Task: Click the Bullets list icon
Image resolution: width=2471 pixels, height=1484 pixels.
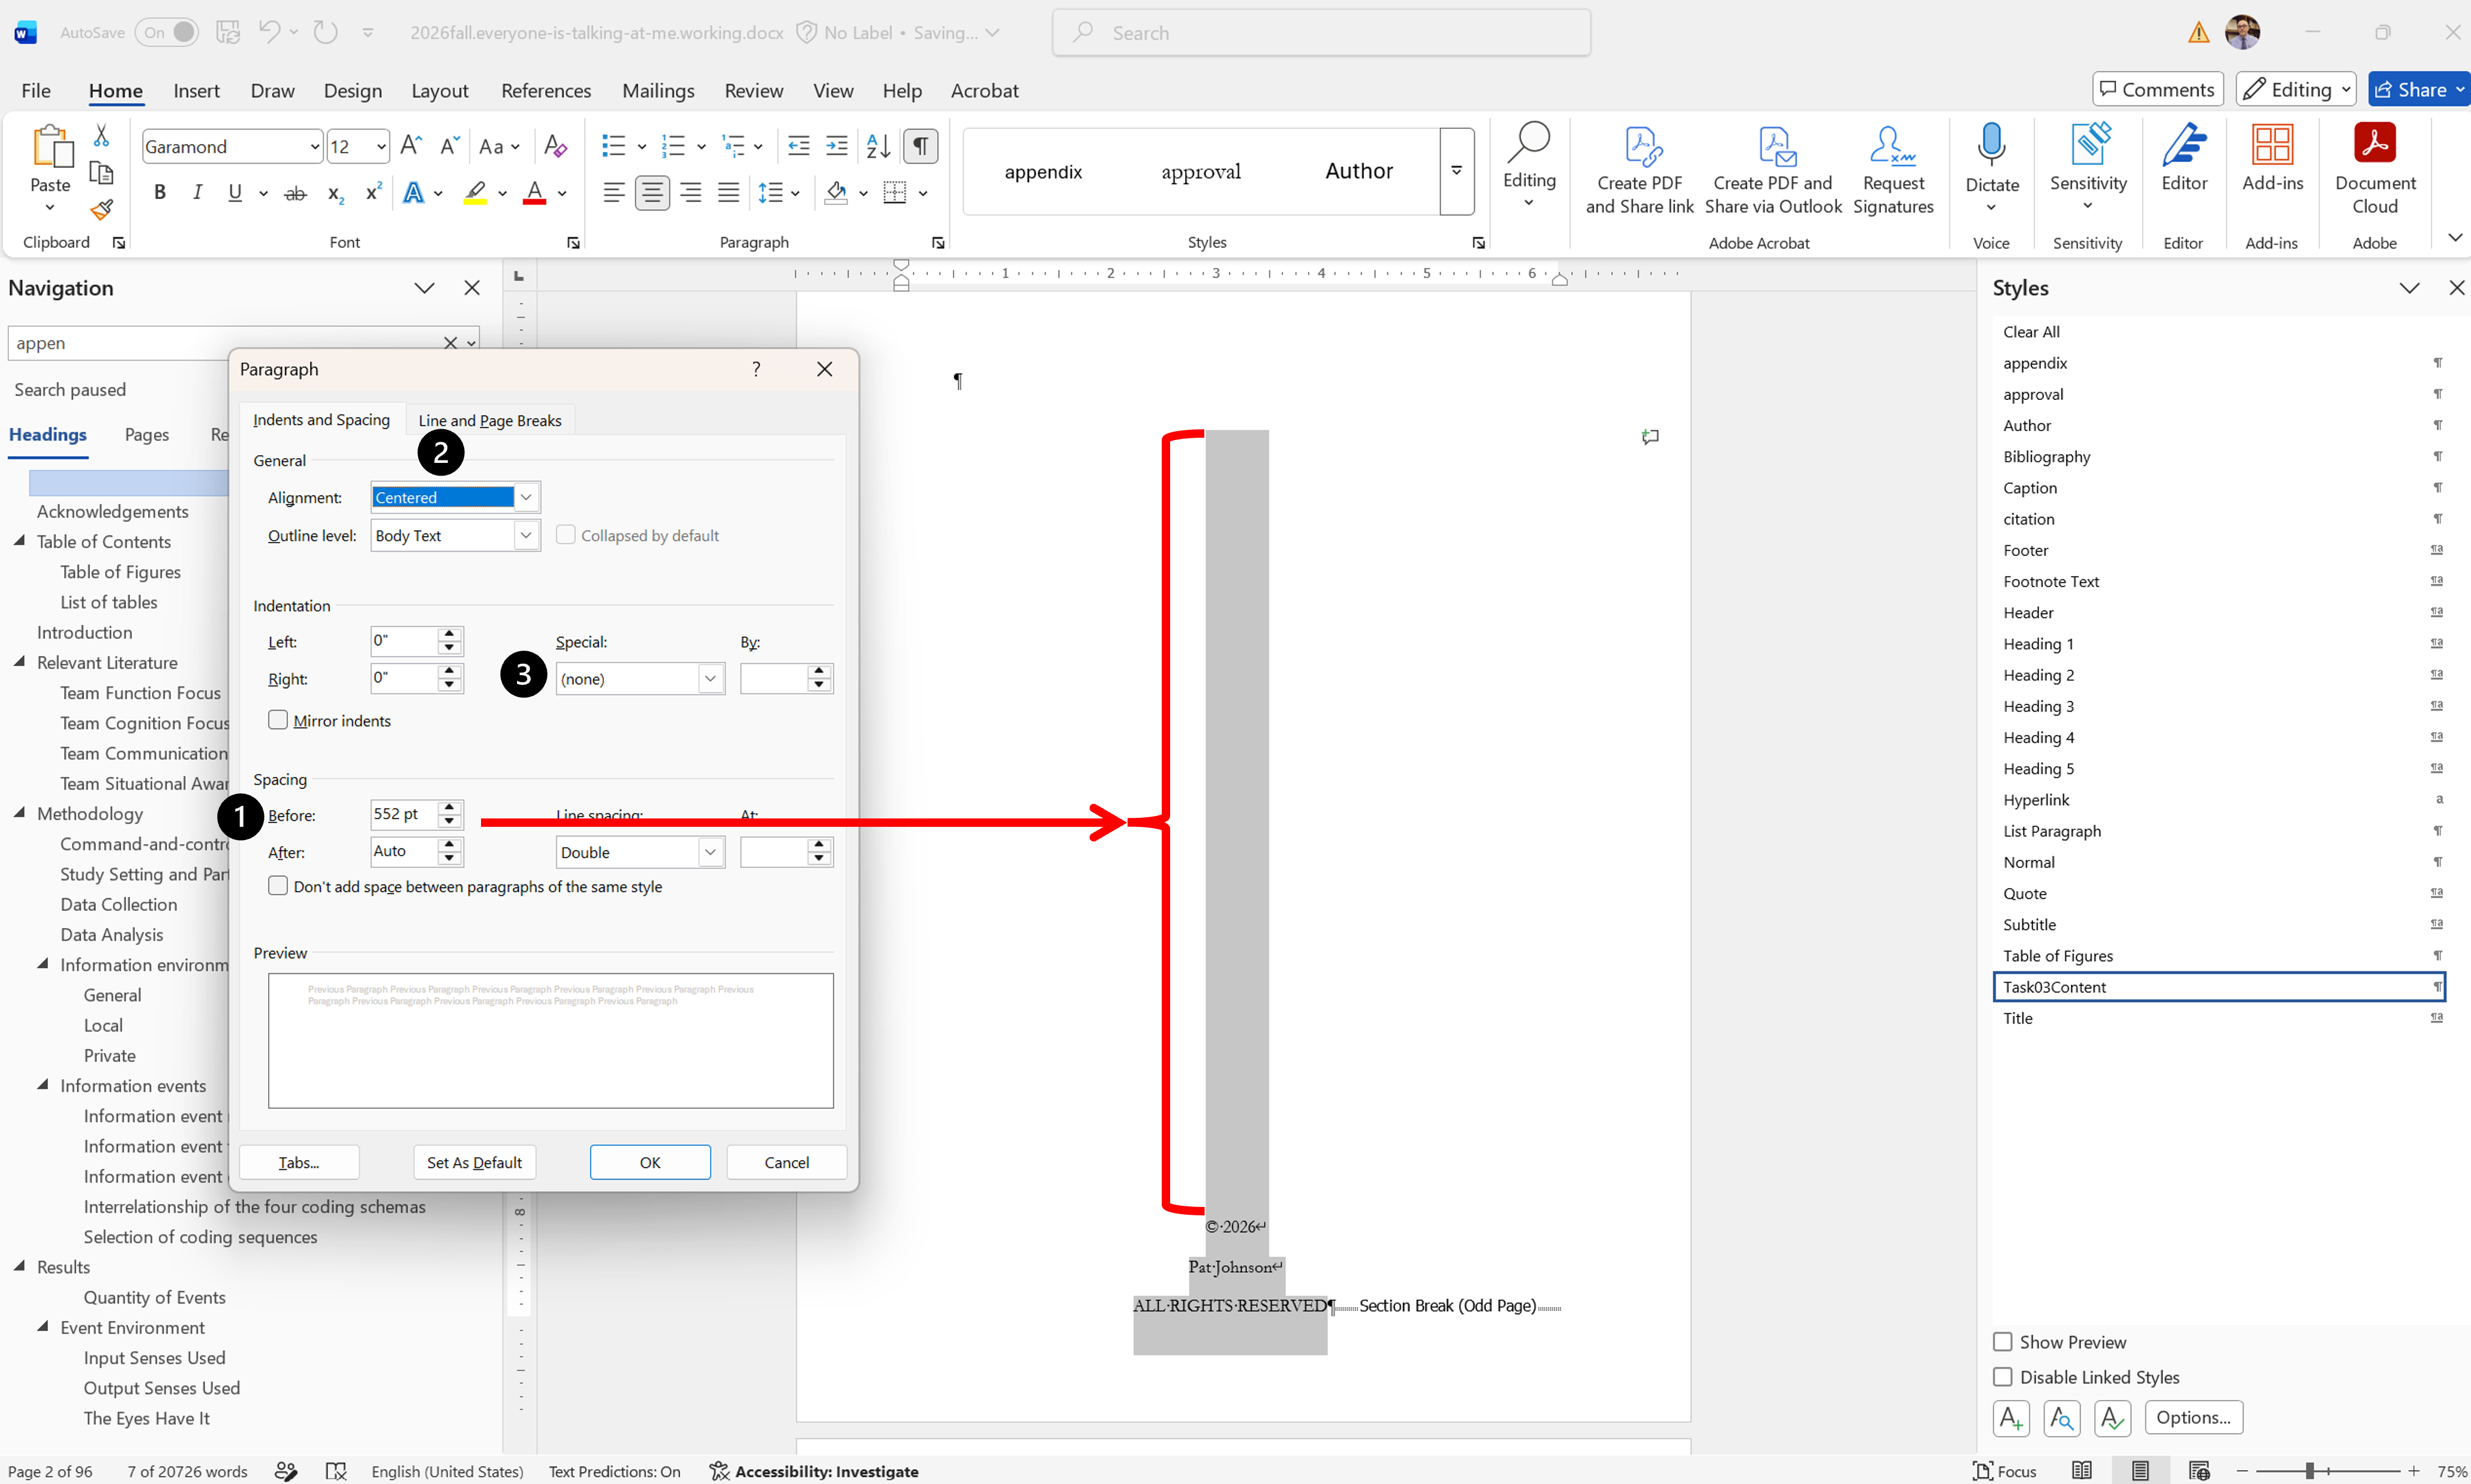Action: coord(613,146)
